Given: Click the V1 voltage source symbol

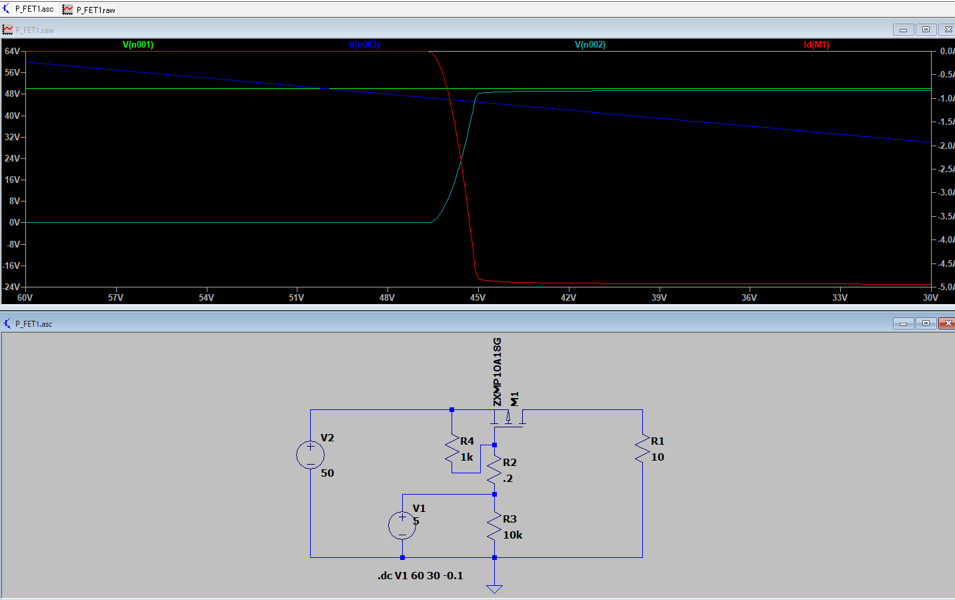Looking at the screenshot, I should click(402, 525).
